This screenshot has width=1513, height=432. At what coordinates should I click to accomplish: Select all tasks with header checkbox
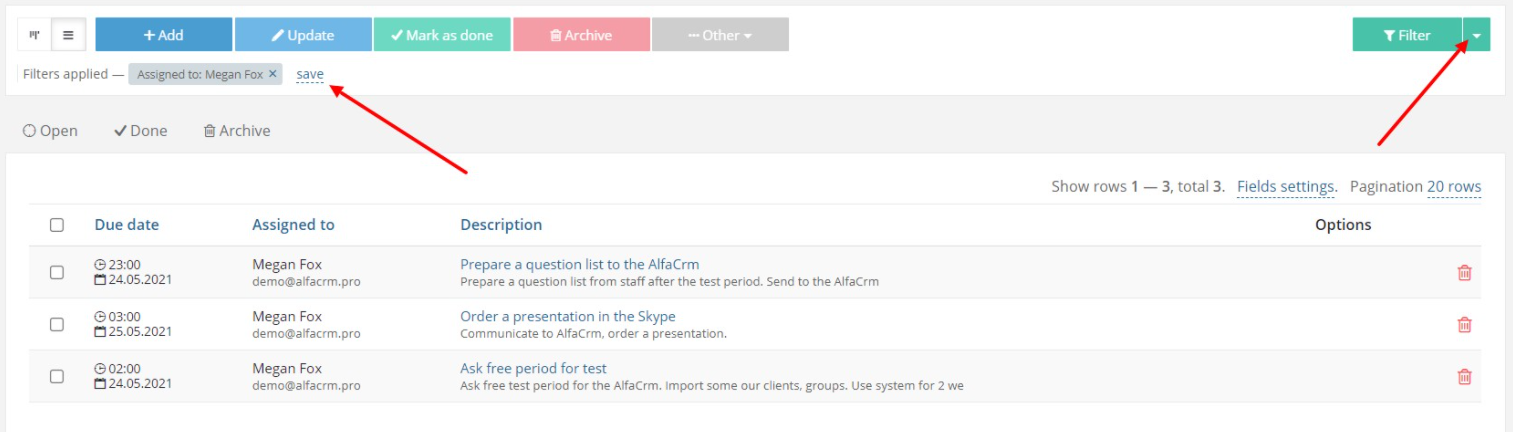pyautogui.click(x=57, y=225)
